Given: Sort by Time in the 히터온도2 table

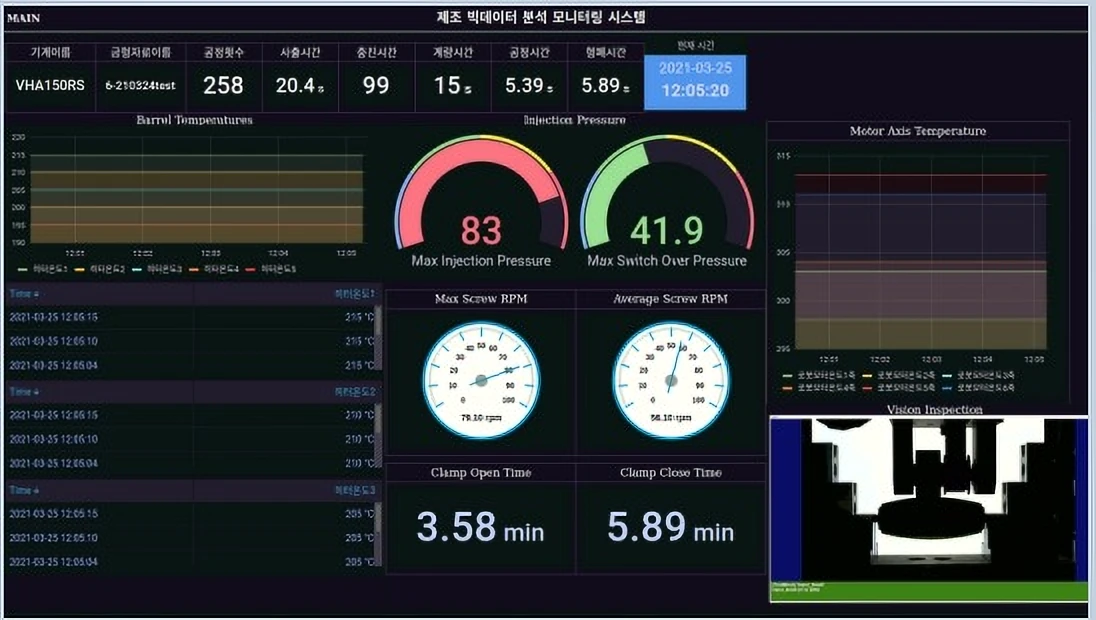Looking at the screenshot, I should [x=24, y=391].
